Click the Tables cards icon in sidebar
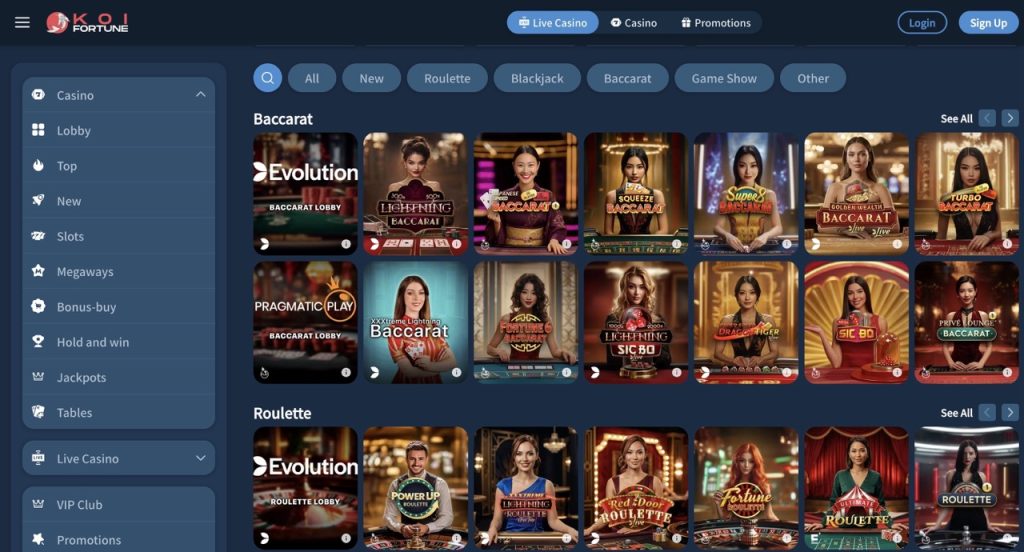Screen dimensions: 1024x552 [x=39, y=412]
